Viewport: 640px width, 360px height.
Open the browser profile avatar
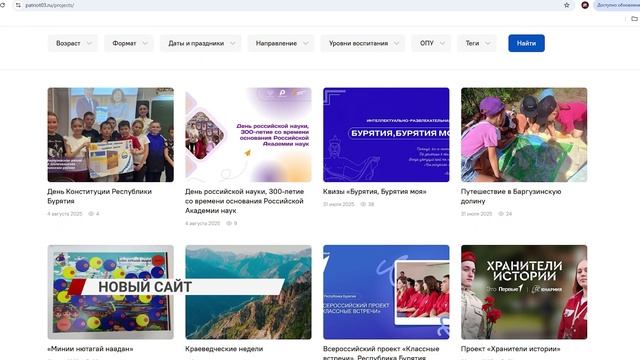point(585,5)
